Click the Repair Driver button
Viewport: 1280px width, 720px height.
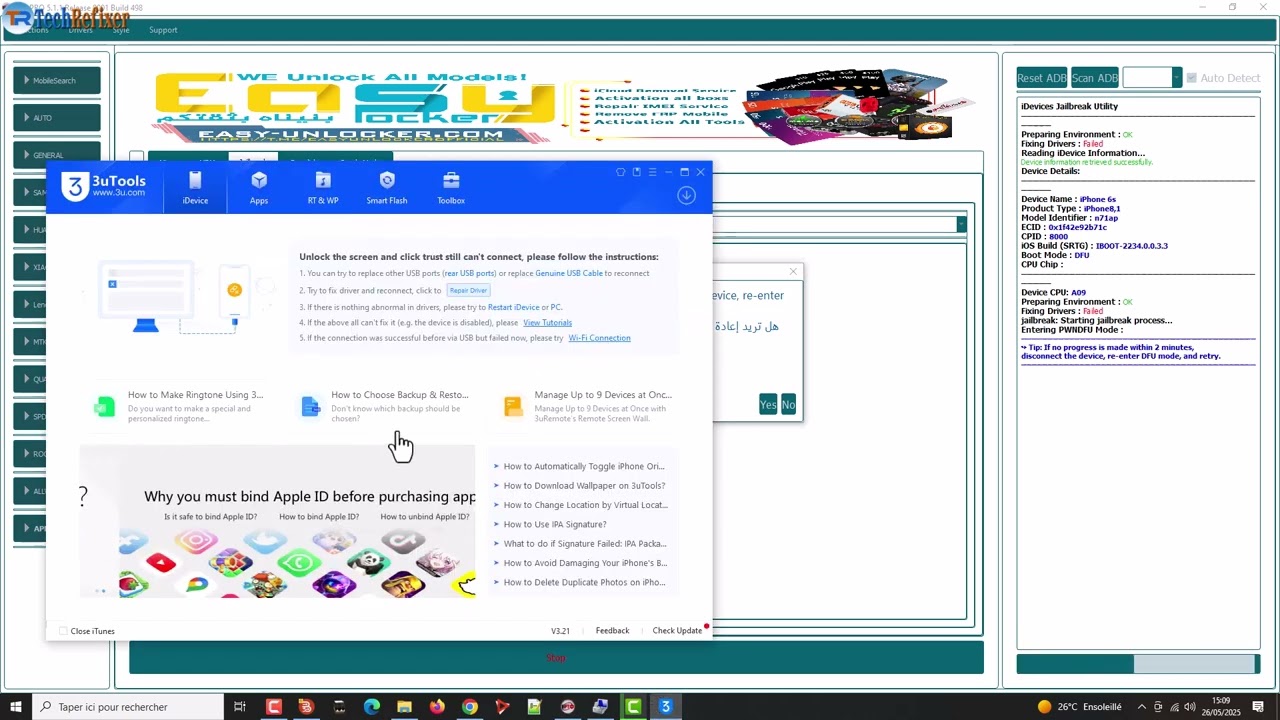[x=468, y=290]
